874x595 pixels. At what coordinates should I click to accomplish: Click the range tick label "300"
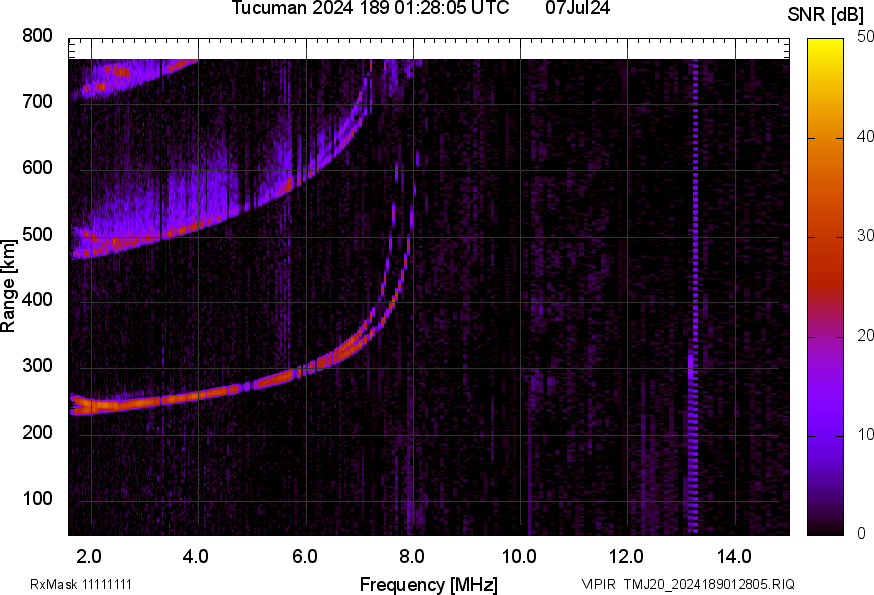[37, 366]
